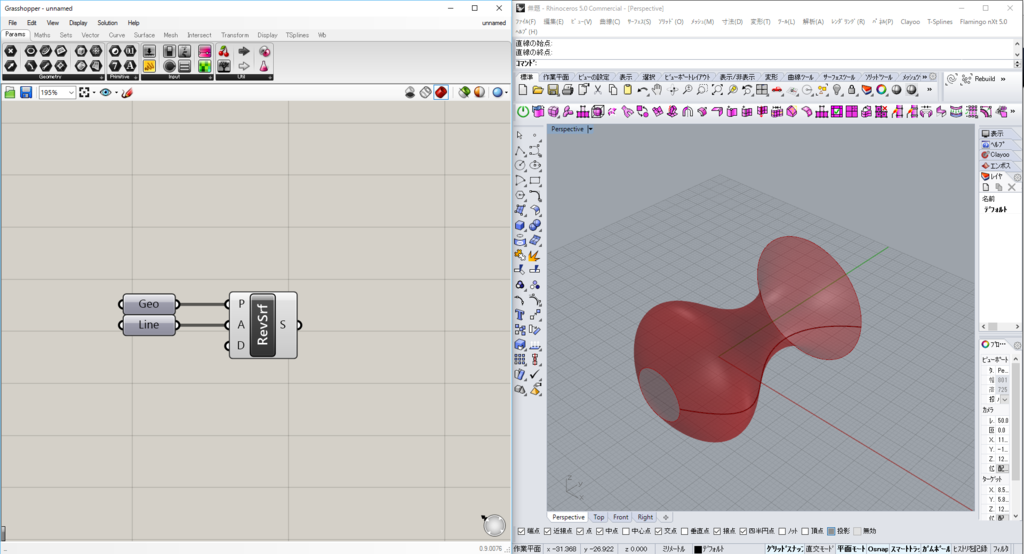This screenshot has width=1024, height=554.
Task: Enable the 中心点 osnap checkbox
Action: click(x=626, y=531)
